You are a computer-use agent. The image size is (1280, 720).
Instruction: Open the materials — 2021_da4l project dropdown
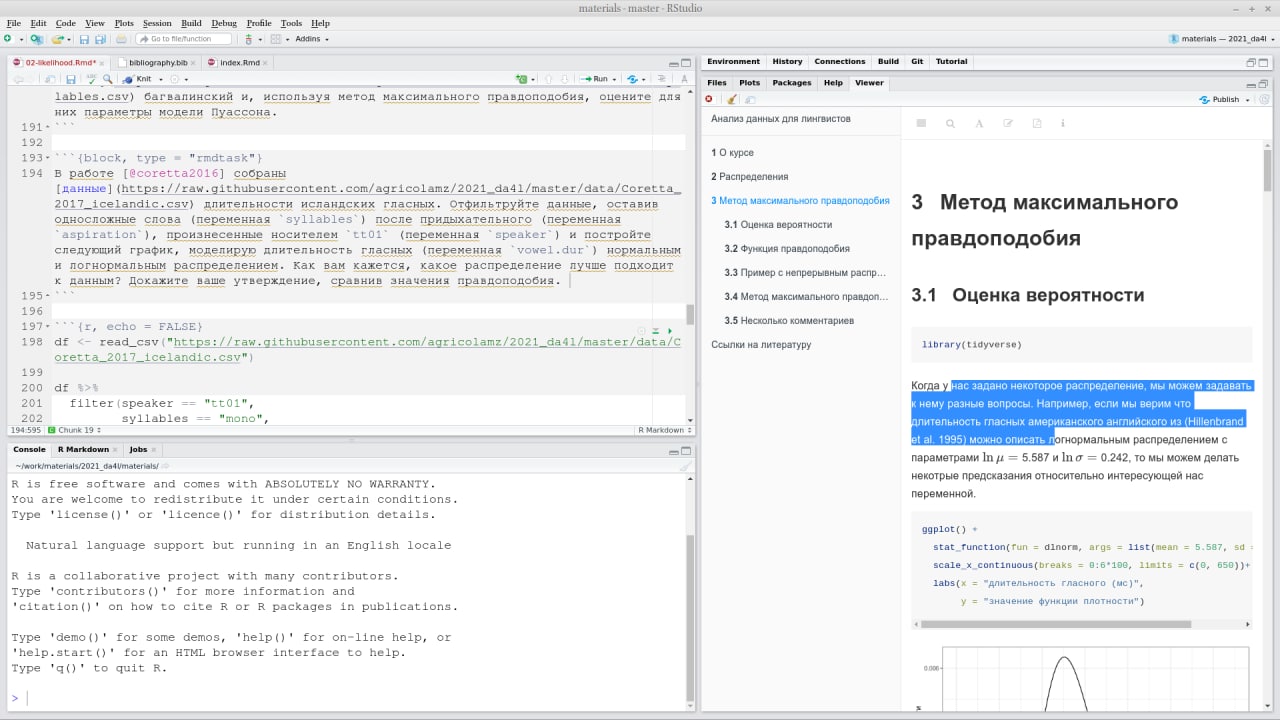[x=1224, y=39]
